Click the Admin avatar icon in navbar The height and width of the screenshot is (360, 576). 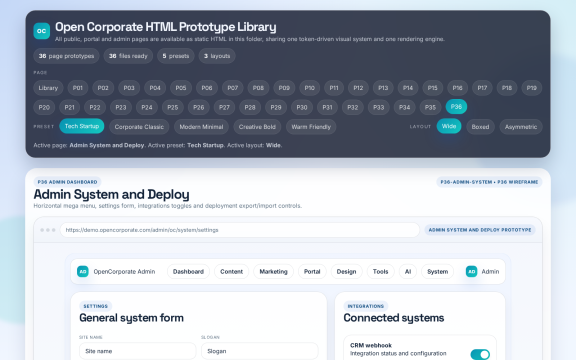click(471, 271)
